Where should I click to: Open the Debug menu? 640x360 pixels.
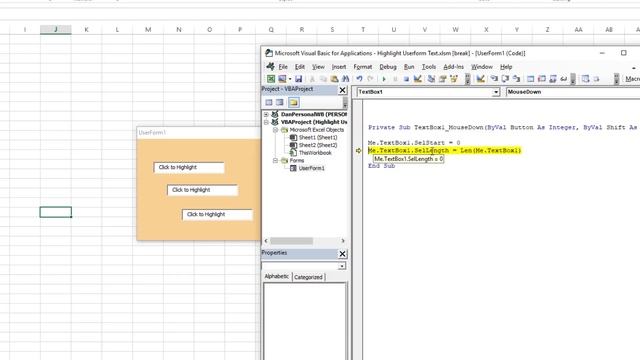(388, 67)
